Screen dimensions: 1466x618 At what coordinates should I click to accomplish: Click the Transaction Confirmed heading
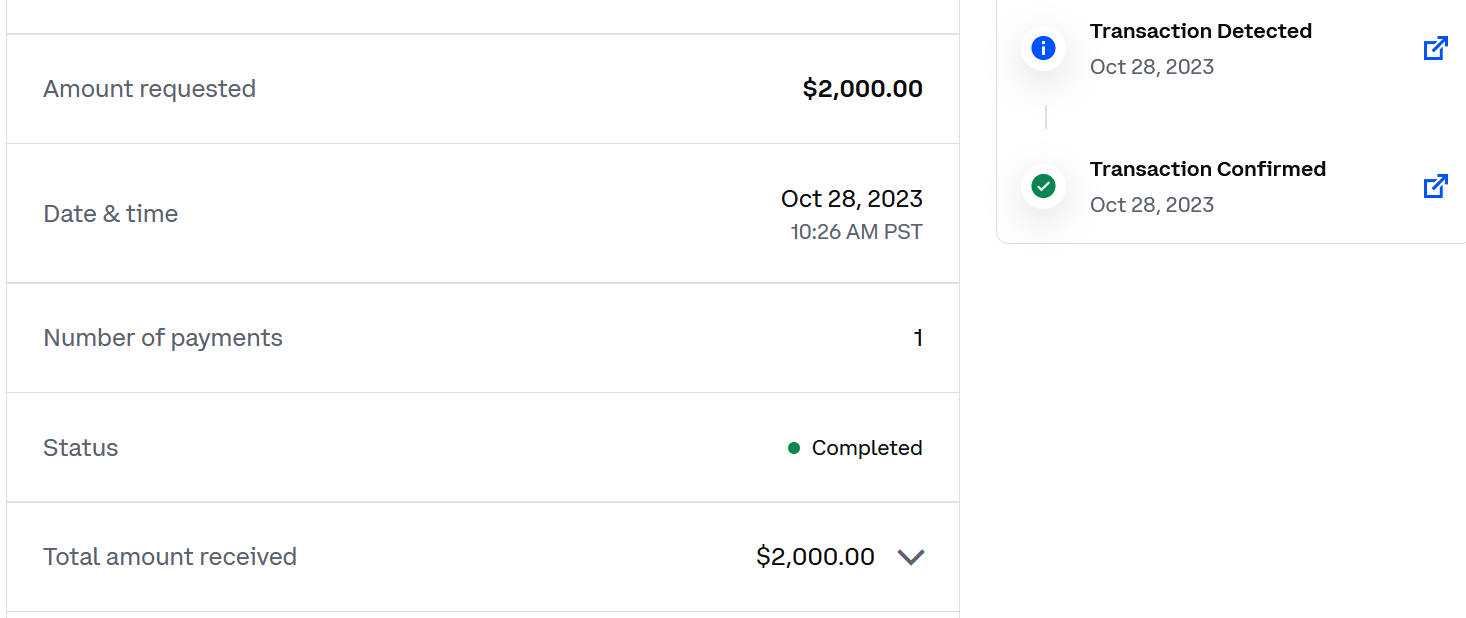pyautogui.click(x=1208, y=169)
